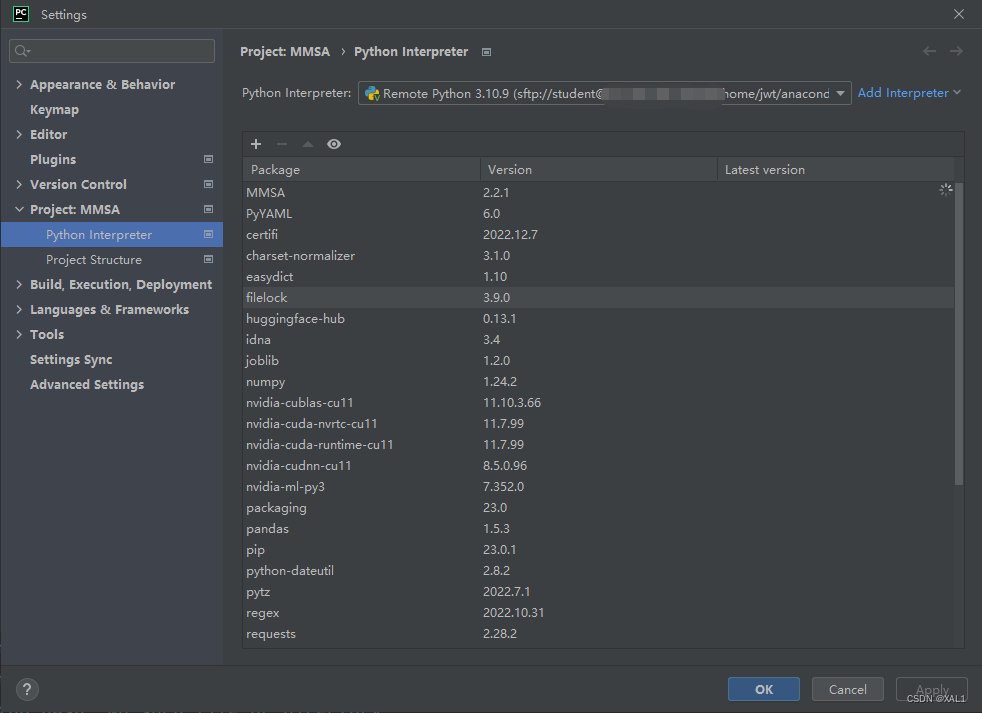Viewport: 982px width, 713px height.
Task: Select the numpy package row
Action: [598, 382]
